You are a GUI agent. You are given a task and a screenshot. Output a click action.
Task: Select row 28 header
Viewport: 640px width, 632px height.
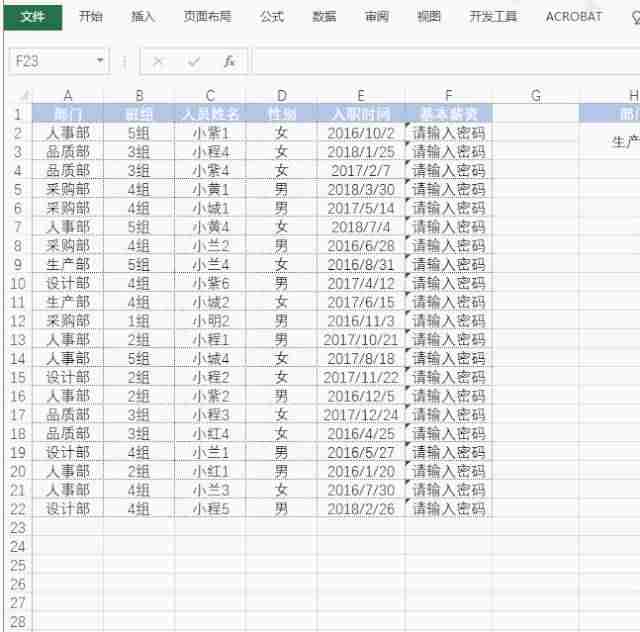click(18, 621)
